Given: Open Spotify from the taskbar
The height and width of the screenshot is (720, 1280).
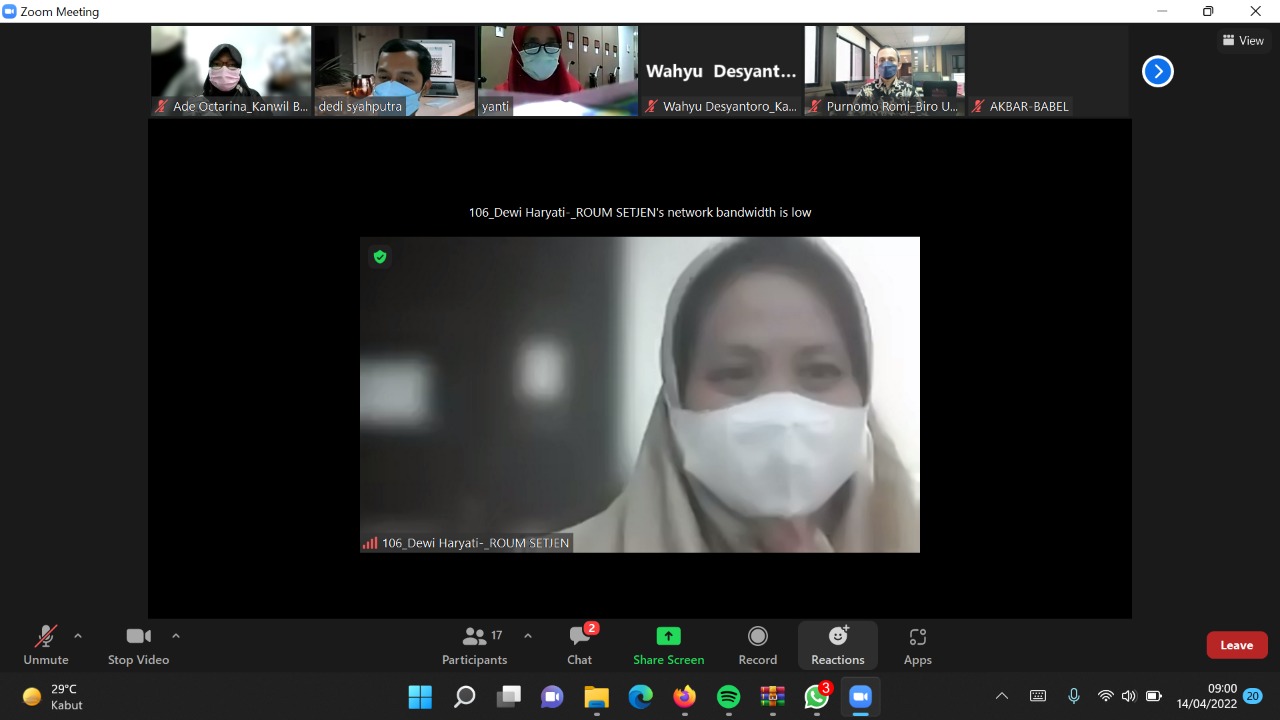Looking at the screenshot, I should coord(729,697).
